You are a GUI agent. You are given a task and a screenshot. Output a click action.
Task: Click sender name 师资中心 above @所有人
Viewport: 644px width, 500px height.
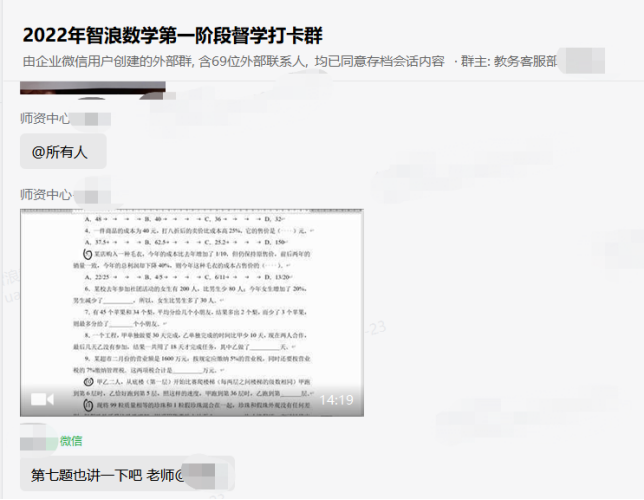click(45, 119)
